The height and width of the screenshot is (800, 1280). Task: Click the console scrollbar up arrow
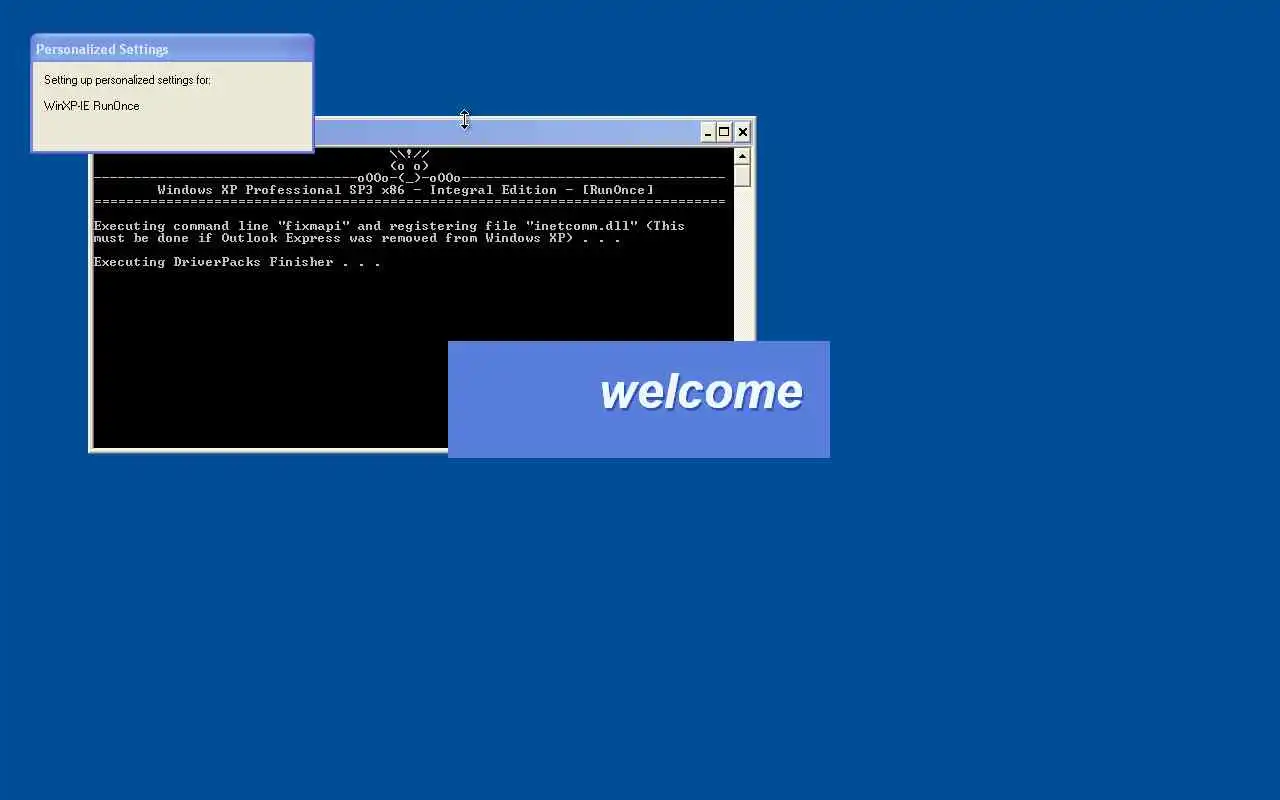(742, 156)
